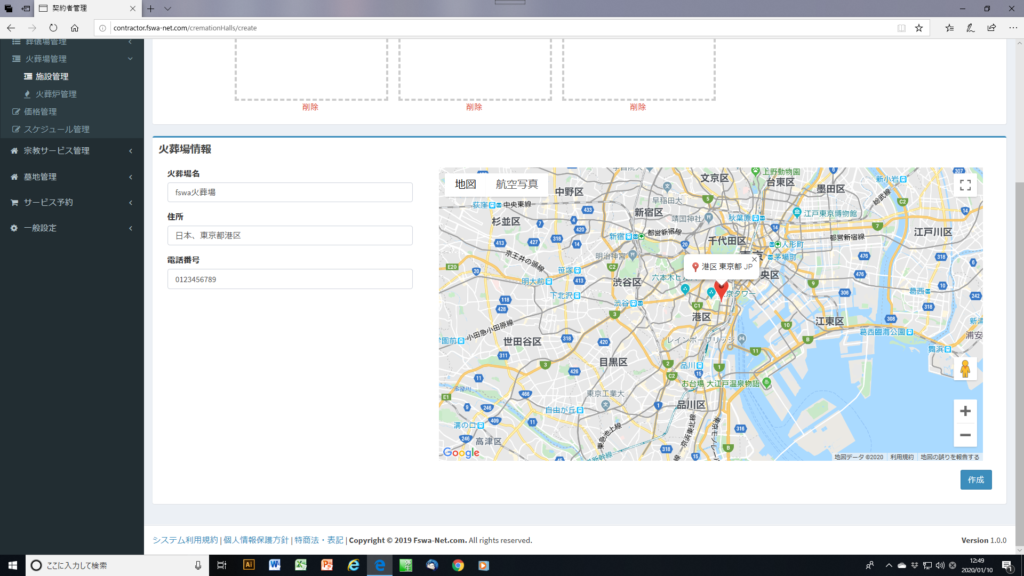
Task: Open browser settings and more menu
Action: 1013,28
